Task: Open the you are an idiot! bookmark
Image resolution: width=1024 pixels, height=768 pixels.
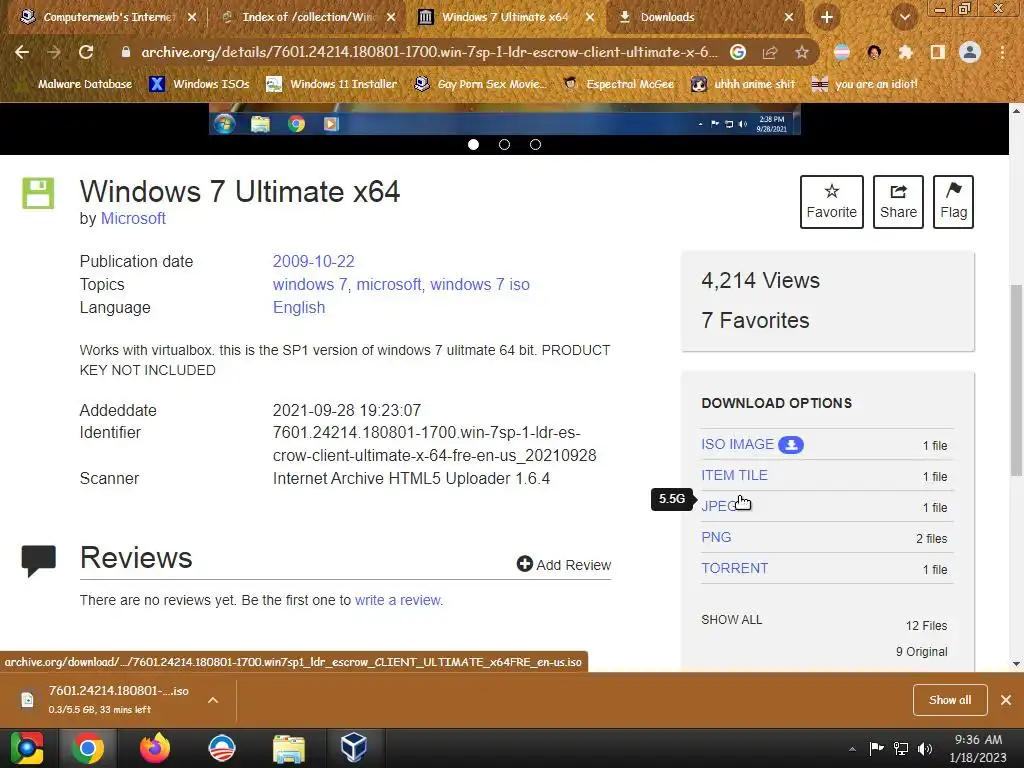Action: pos(864,84)
